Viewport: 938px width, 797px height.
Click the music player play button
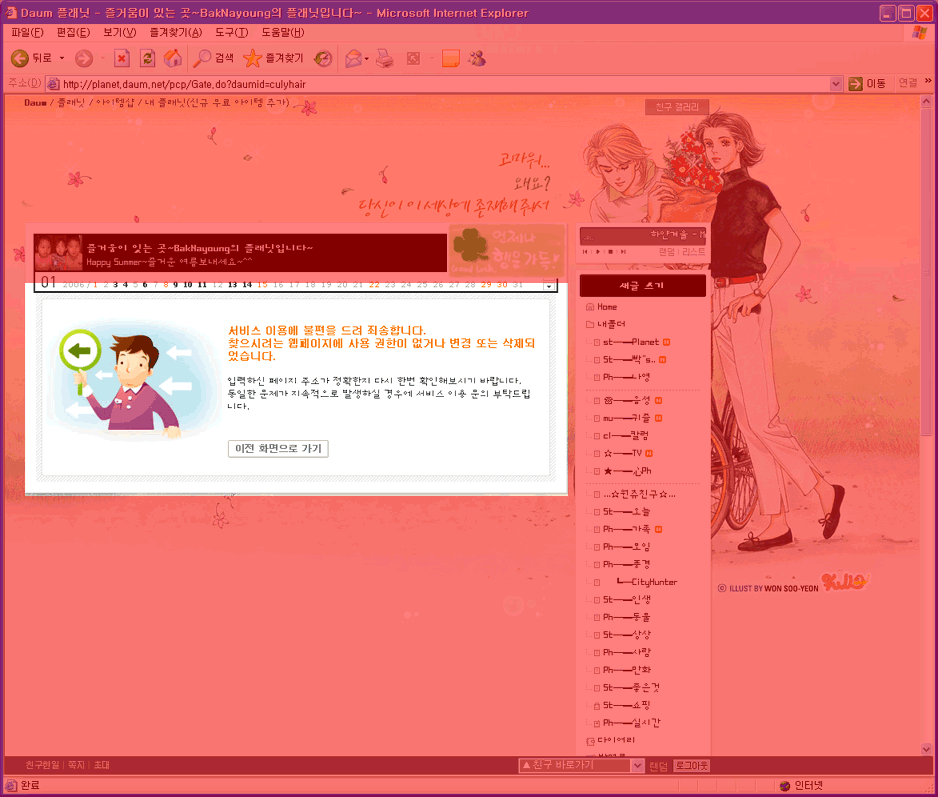point(598,252)
